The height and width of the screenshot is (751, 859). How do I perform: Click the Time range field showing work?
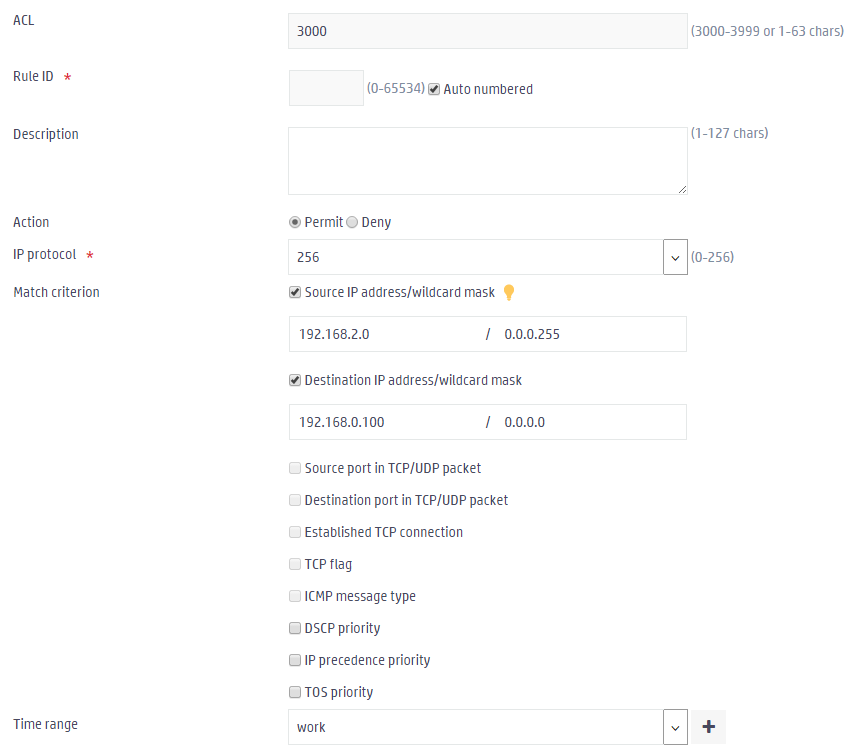point(476,727)
